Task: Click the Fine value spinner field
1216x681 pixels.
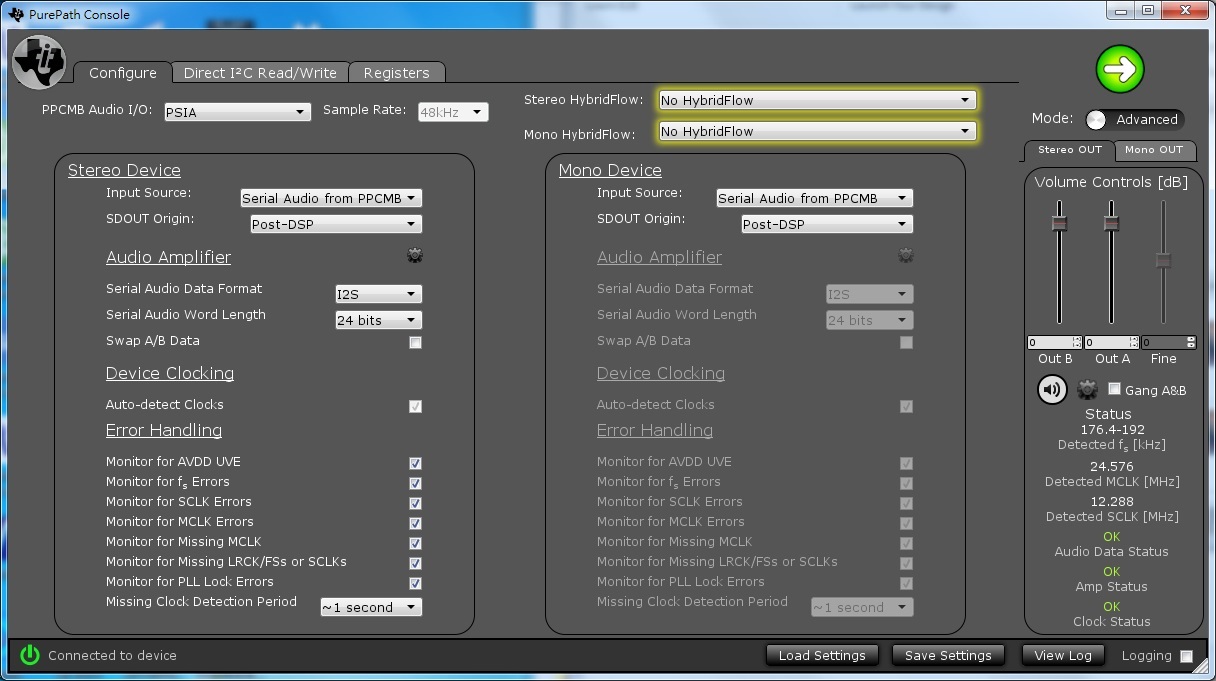Action: pyautogui.click(x=1169, y=342)
